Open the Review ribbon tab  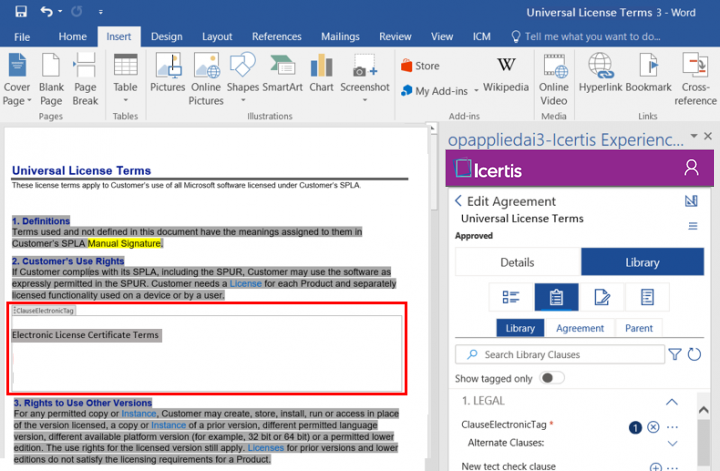tap(395, 36)
